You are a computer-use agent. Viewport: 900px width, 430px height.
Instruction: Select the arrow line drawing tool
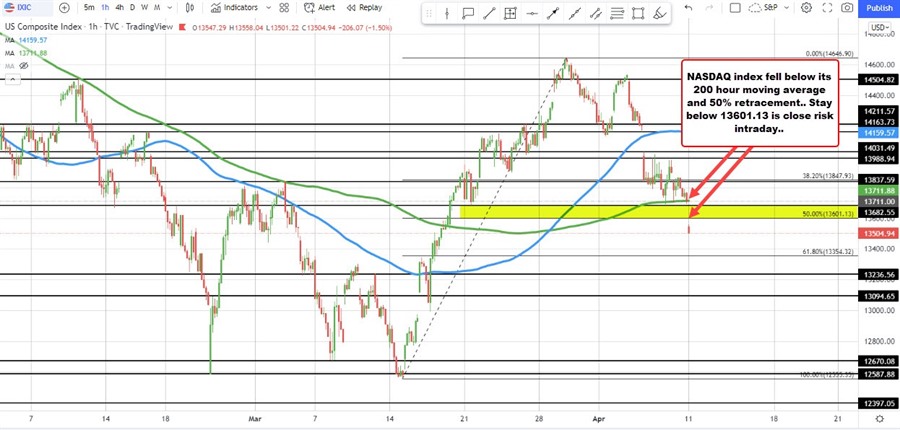553,14
